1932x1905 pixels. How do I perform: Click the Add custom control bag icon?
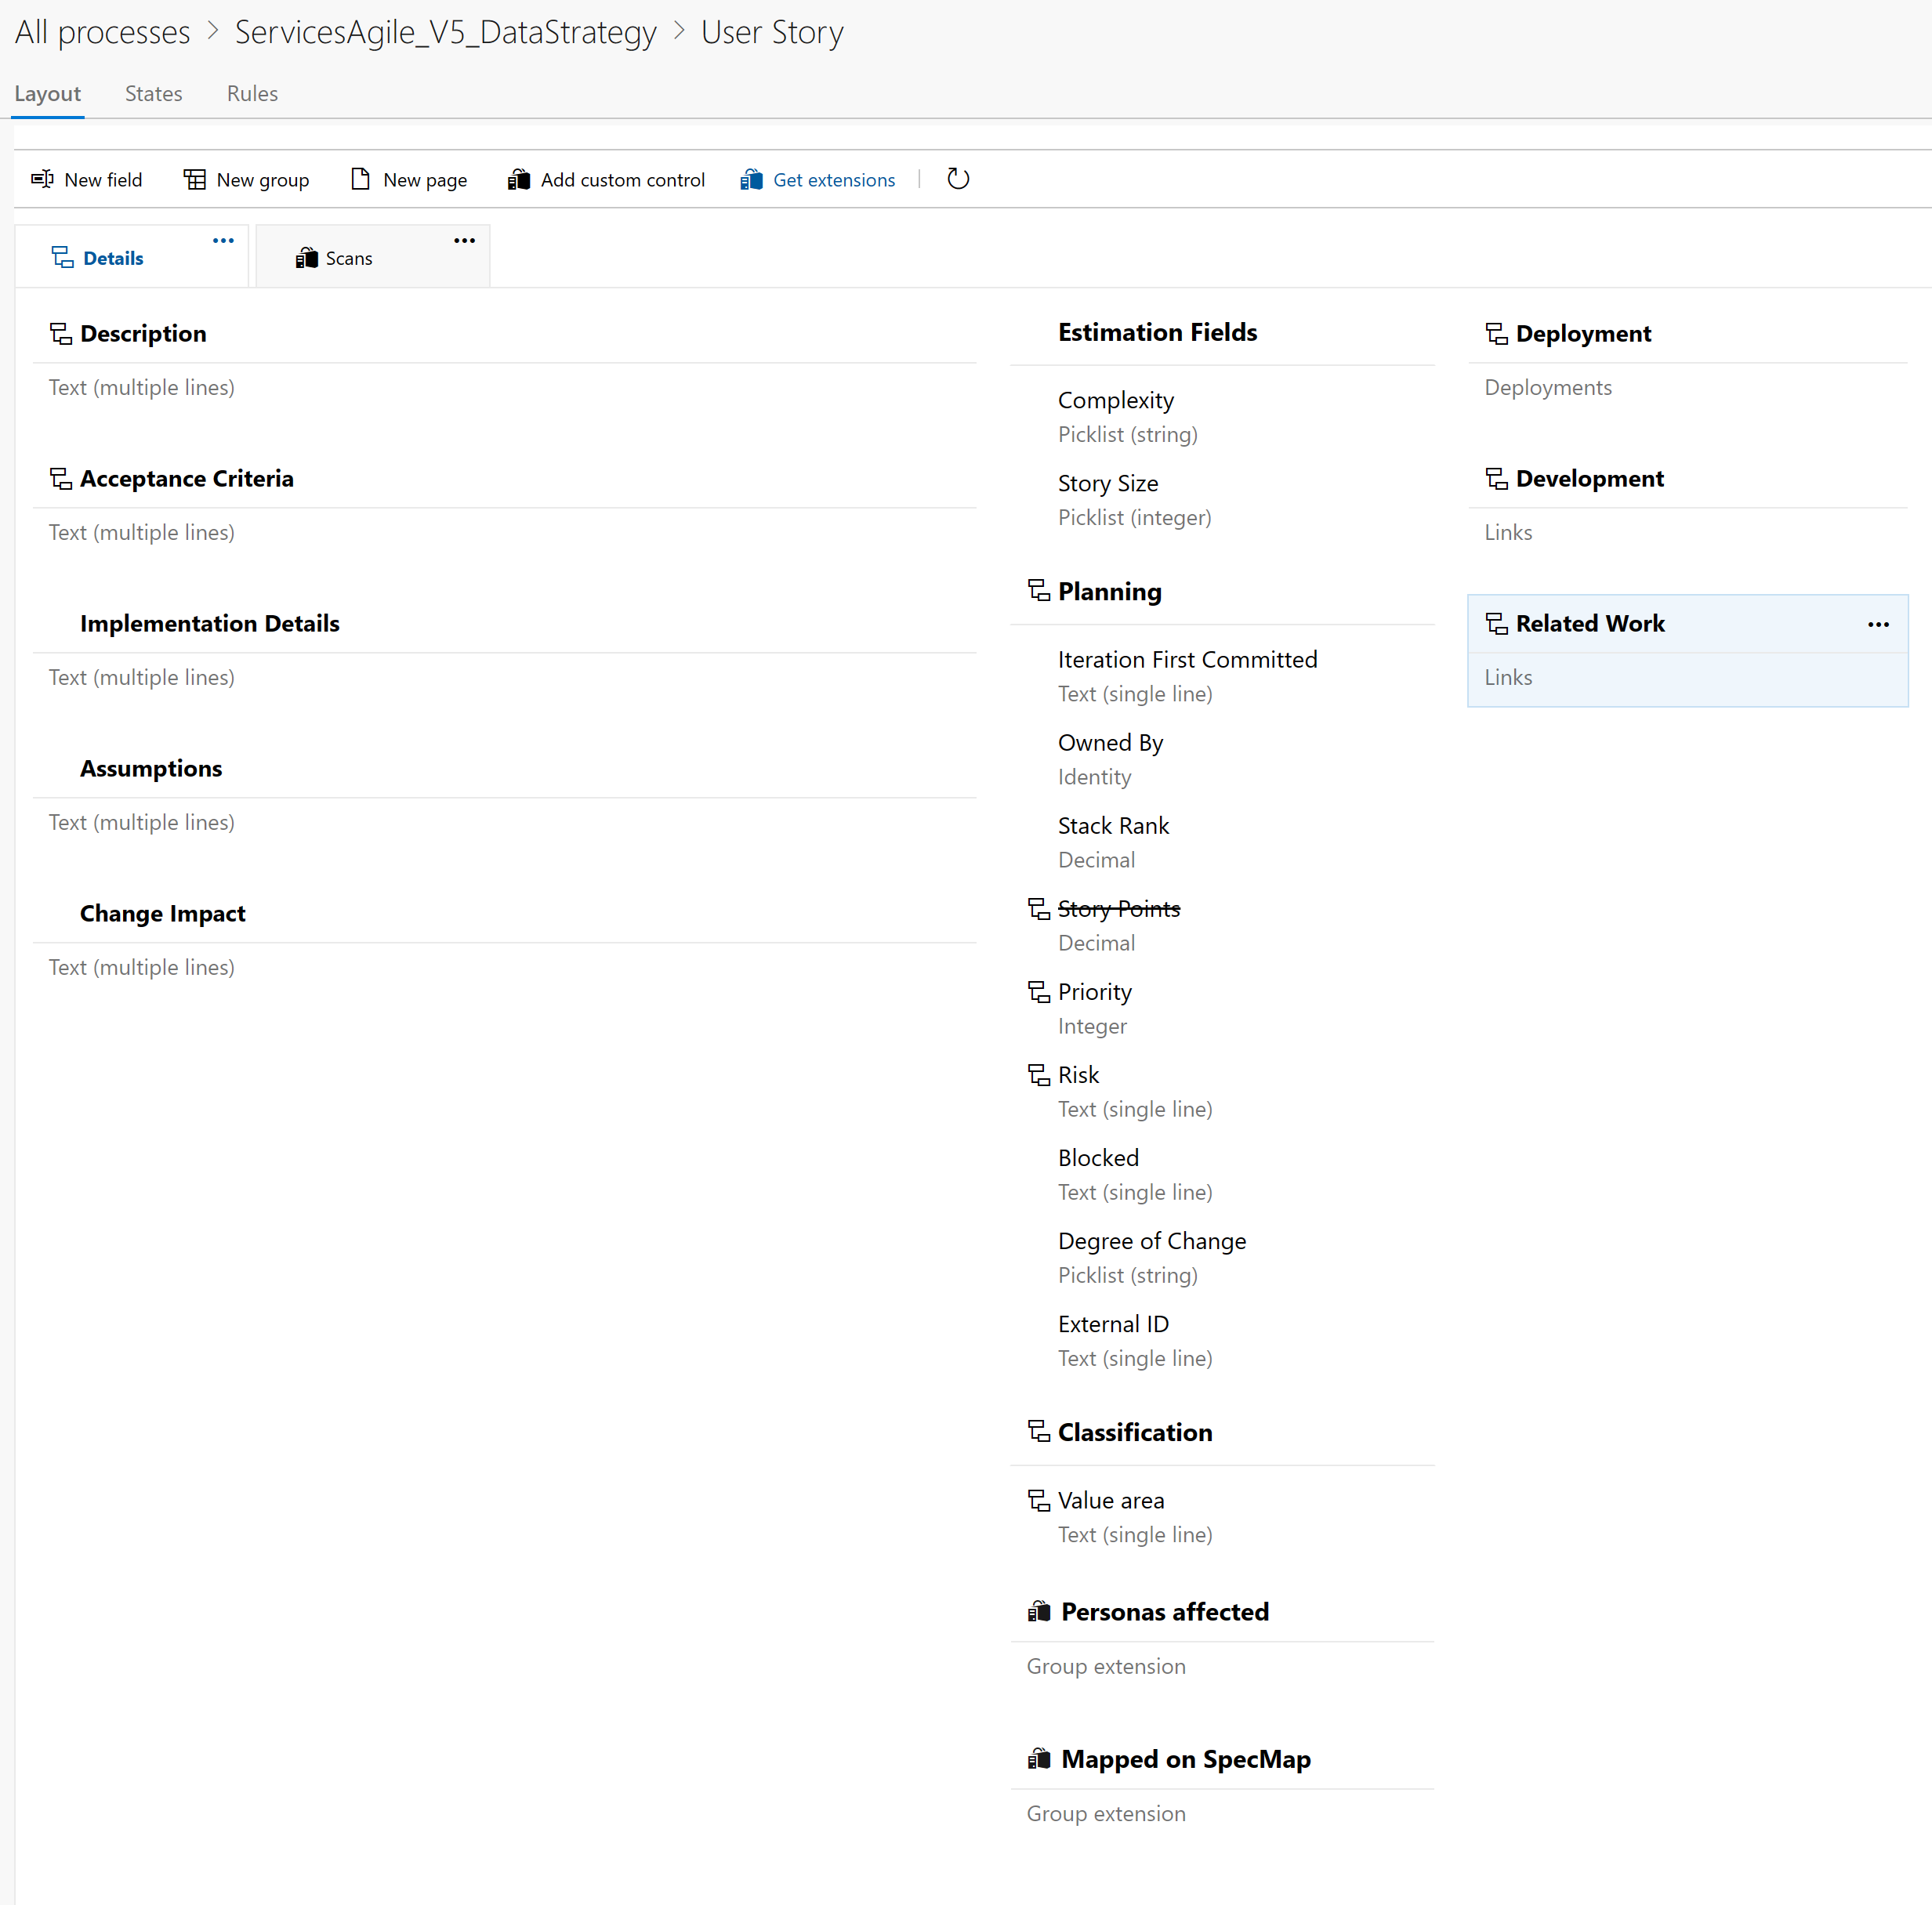coord(518,179)
